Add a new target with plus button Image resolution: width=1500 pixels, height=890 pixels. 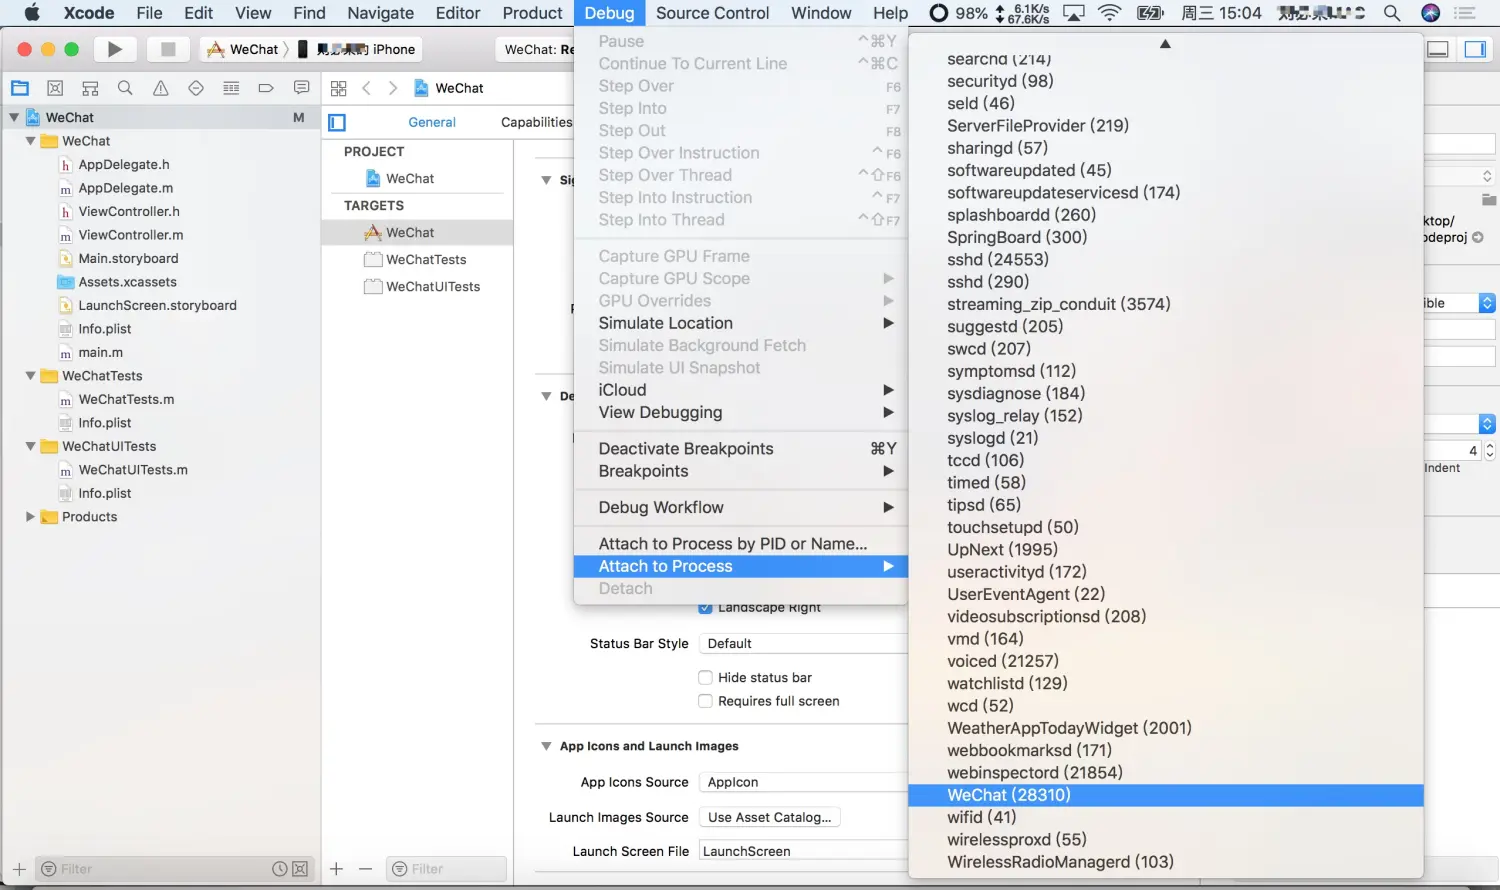[x=336, y=869]
